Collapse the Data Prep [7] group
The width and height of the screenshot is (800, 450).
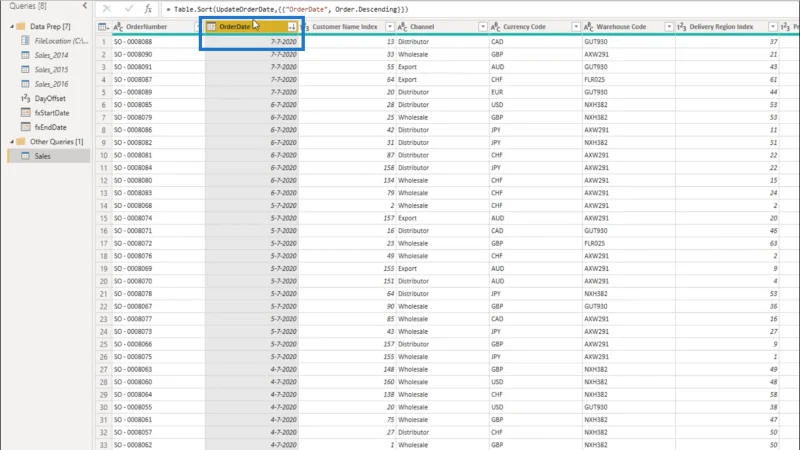click(12, 26)
